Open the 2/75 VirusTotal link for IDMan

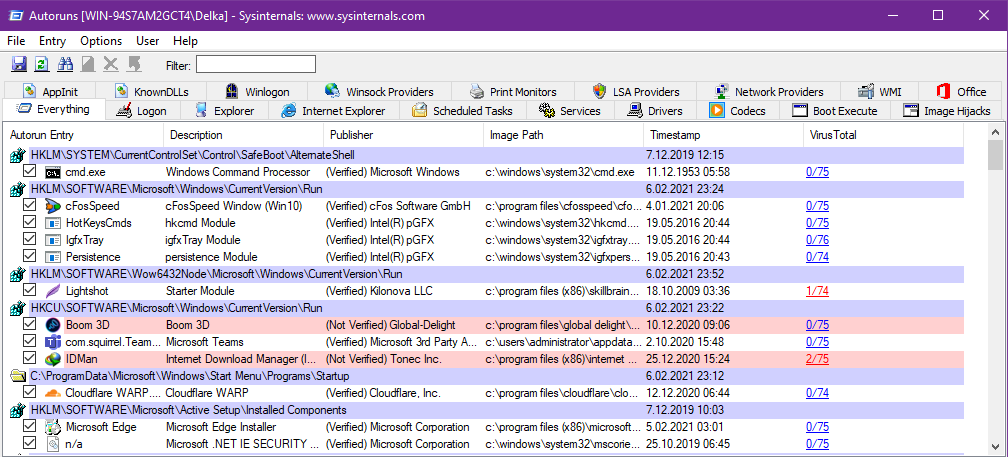pyautogui.click(x=817, y=359)
